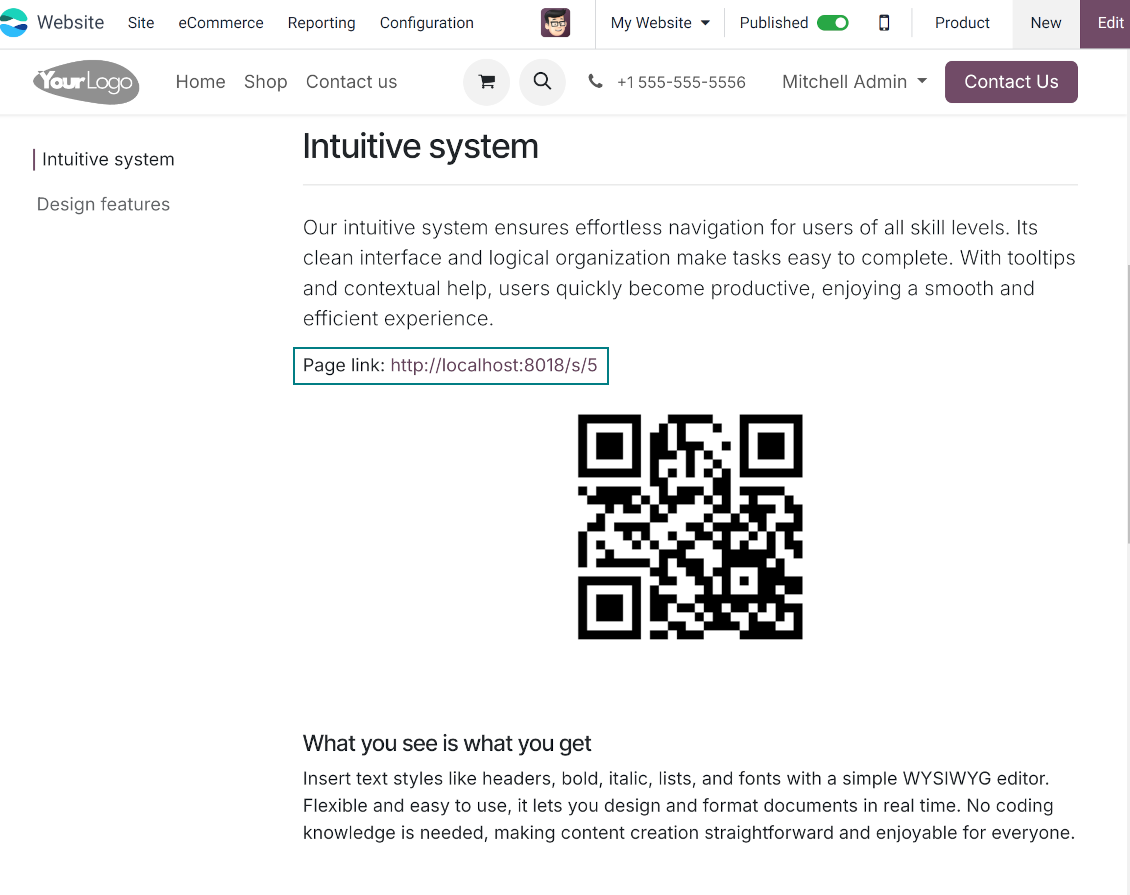The image size is (1130, 895).
Task: Open the Site menu
Action: [141, 23]
